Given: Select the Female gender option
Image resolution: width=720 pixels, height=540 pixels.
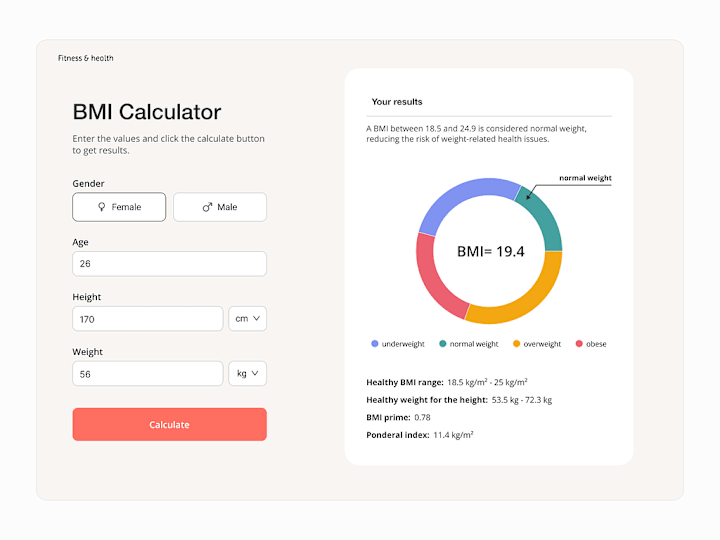Looking at the screenshot, I should point(119,207).
